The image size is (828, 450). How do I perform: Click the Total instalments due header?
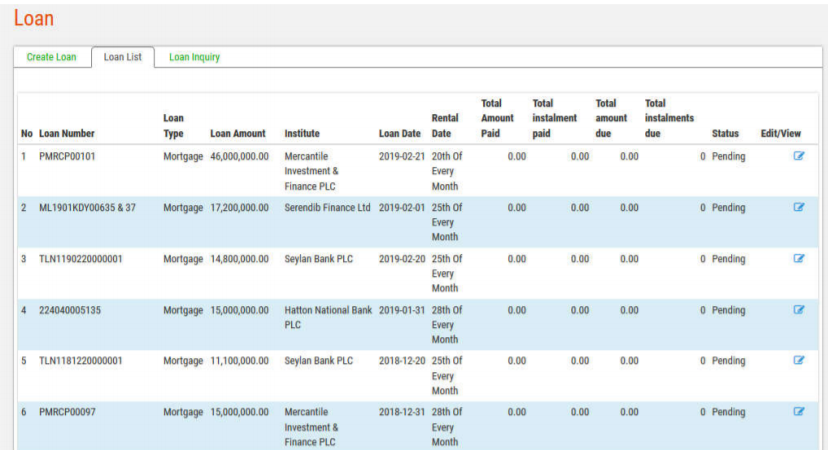pos(669,118)
